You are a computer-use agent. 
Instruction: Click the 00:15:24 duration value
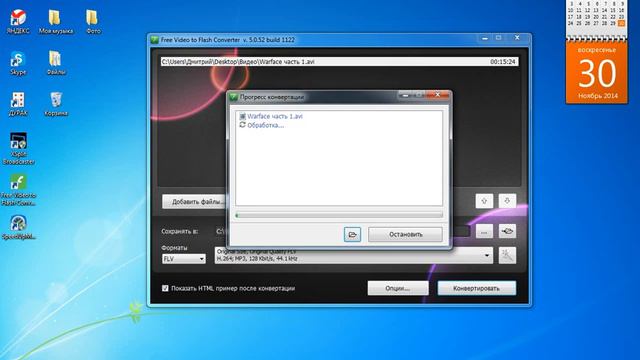click(x=503, y=62)
